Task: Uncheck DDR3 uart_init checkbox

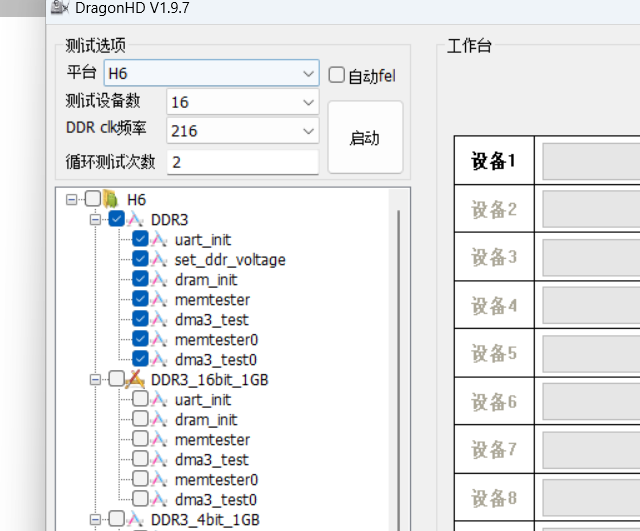Action: pos(140,239)
